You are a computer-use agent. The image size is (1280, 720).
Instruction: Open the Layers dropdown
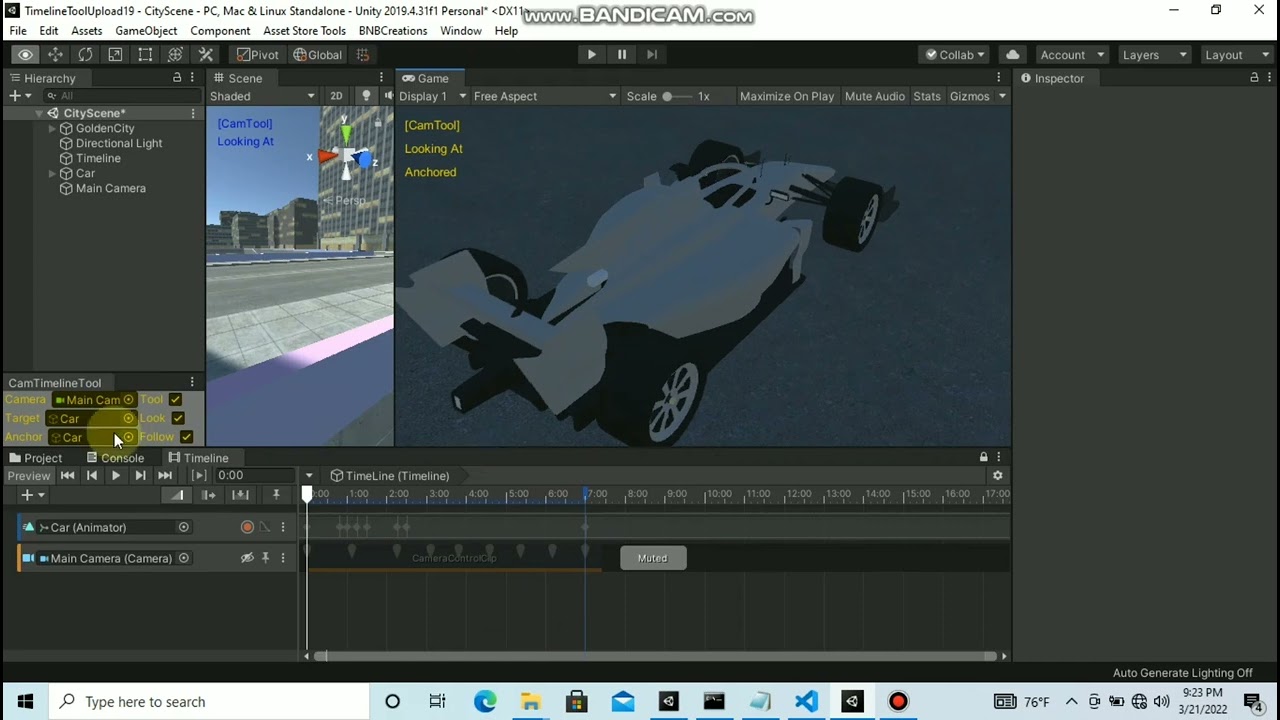pos(1155,55)
